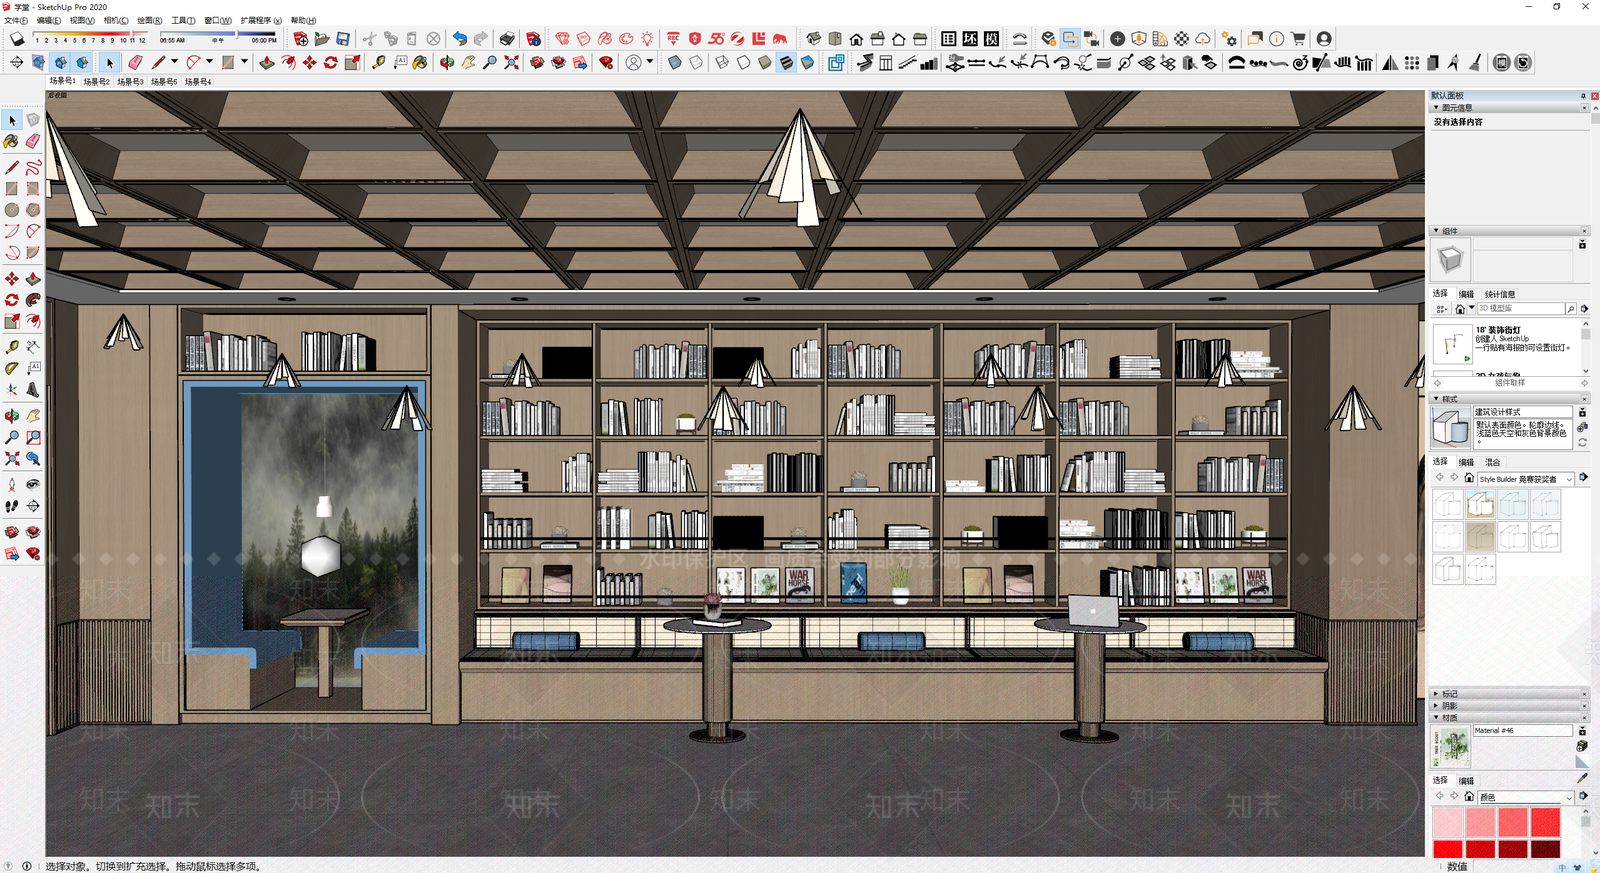Open the 文件(F) menu
The width and height of the screenshot is (1600, 873).
click(16, 20)
